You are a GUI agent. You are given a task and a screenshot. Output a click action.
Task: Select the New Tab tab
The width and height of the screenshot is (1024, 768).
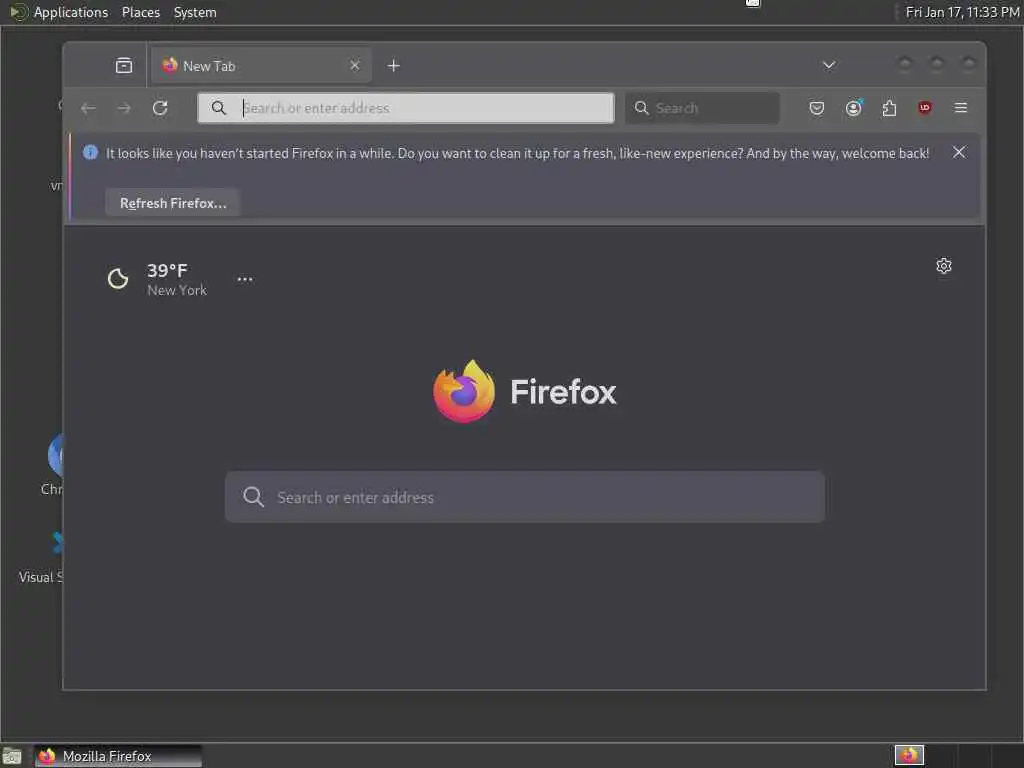pyautogui.click(x=261, y=65)
